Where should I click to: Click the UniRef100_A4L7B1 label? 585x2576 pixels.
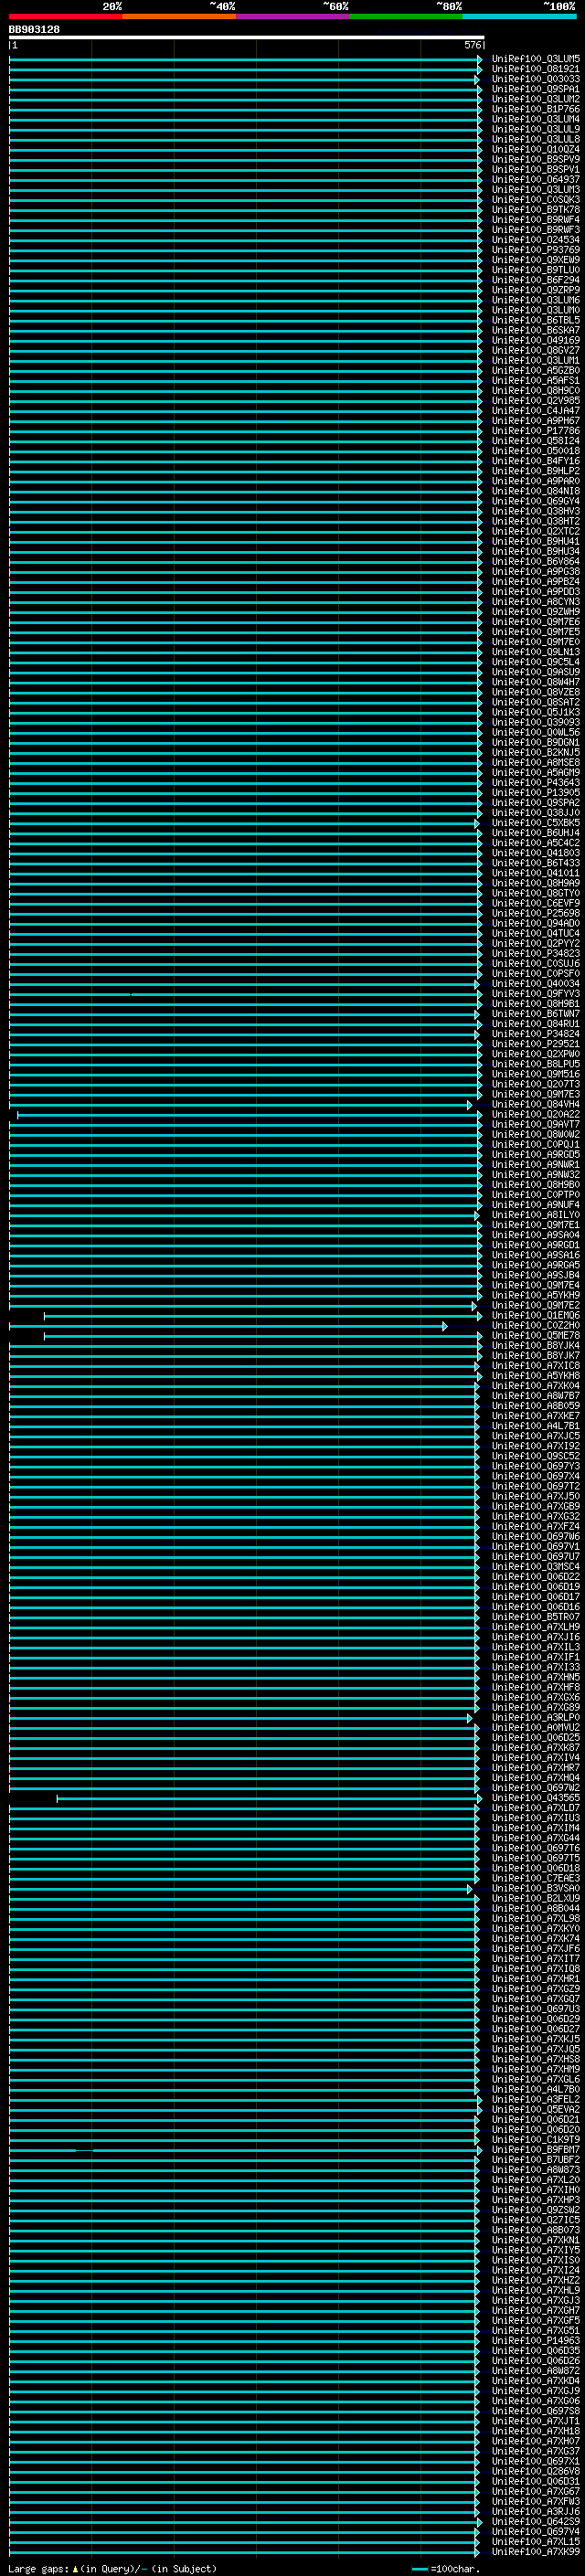click(535, 1426)
